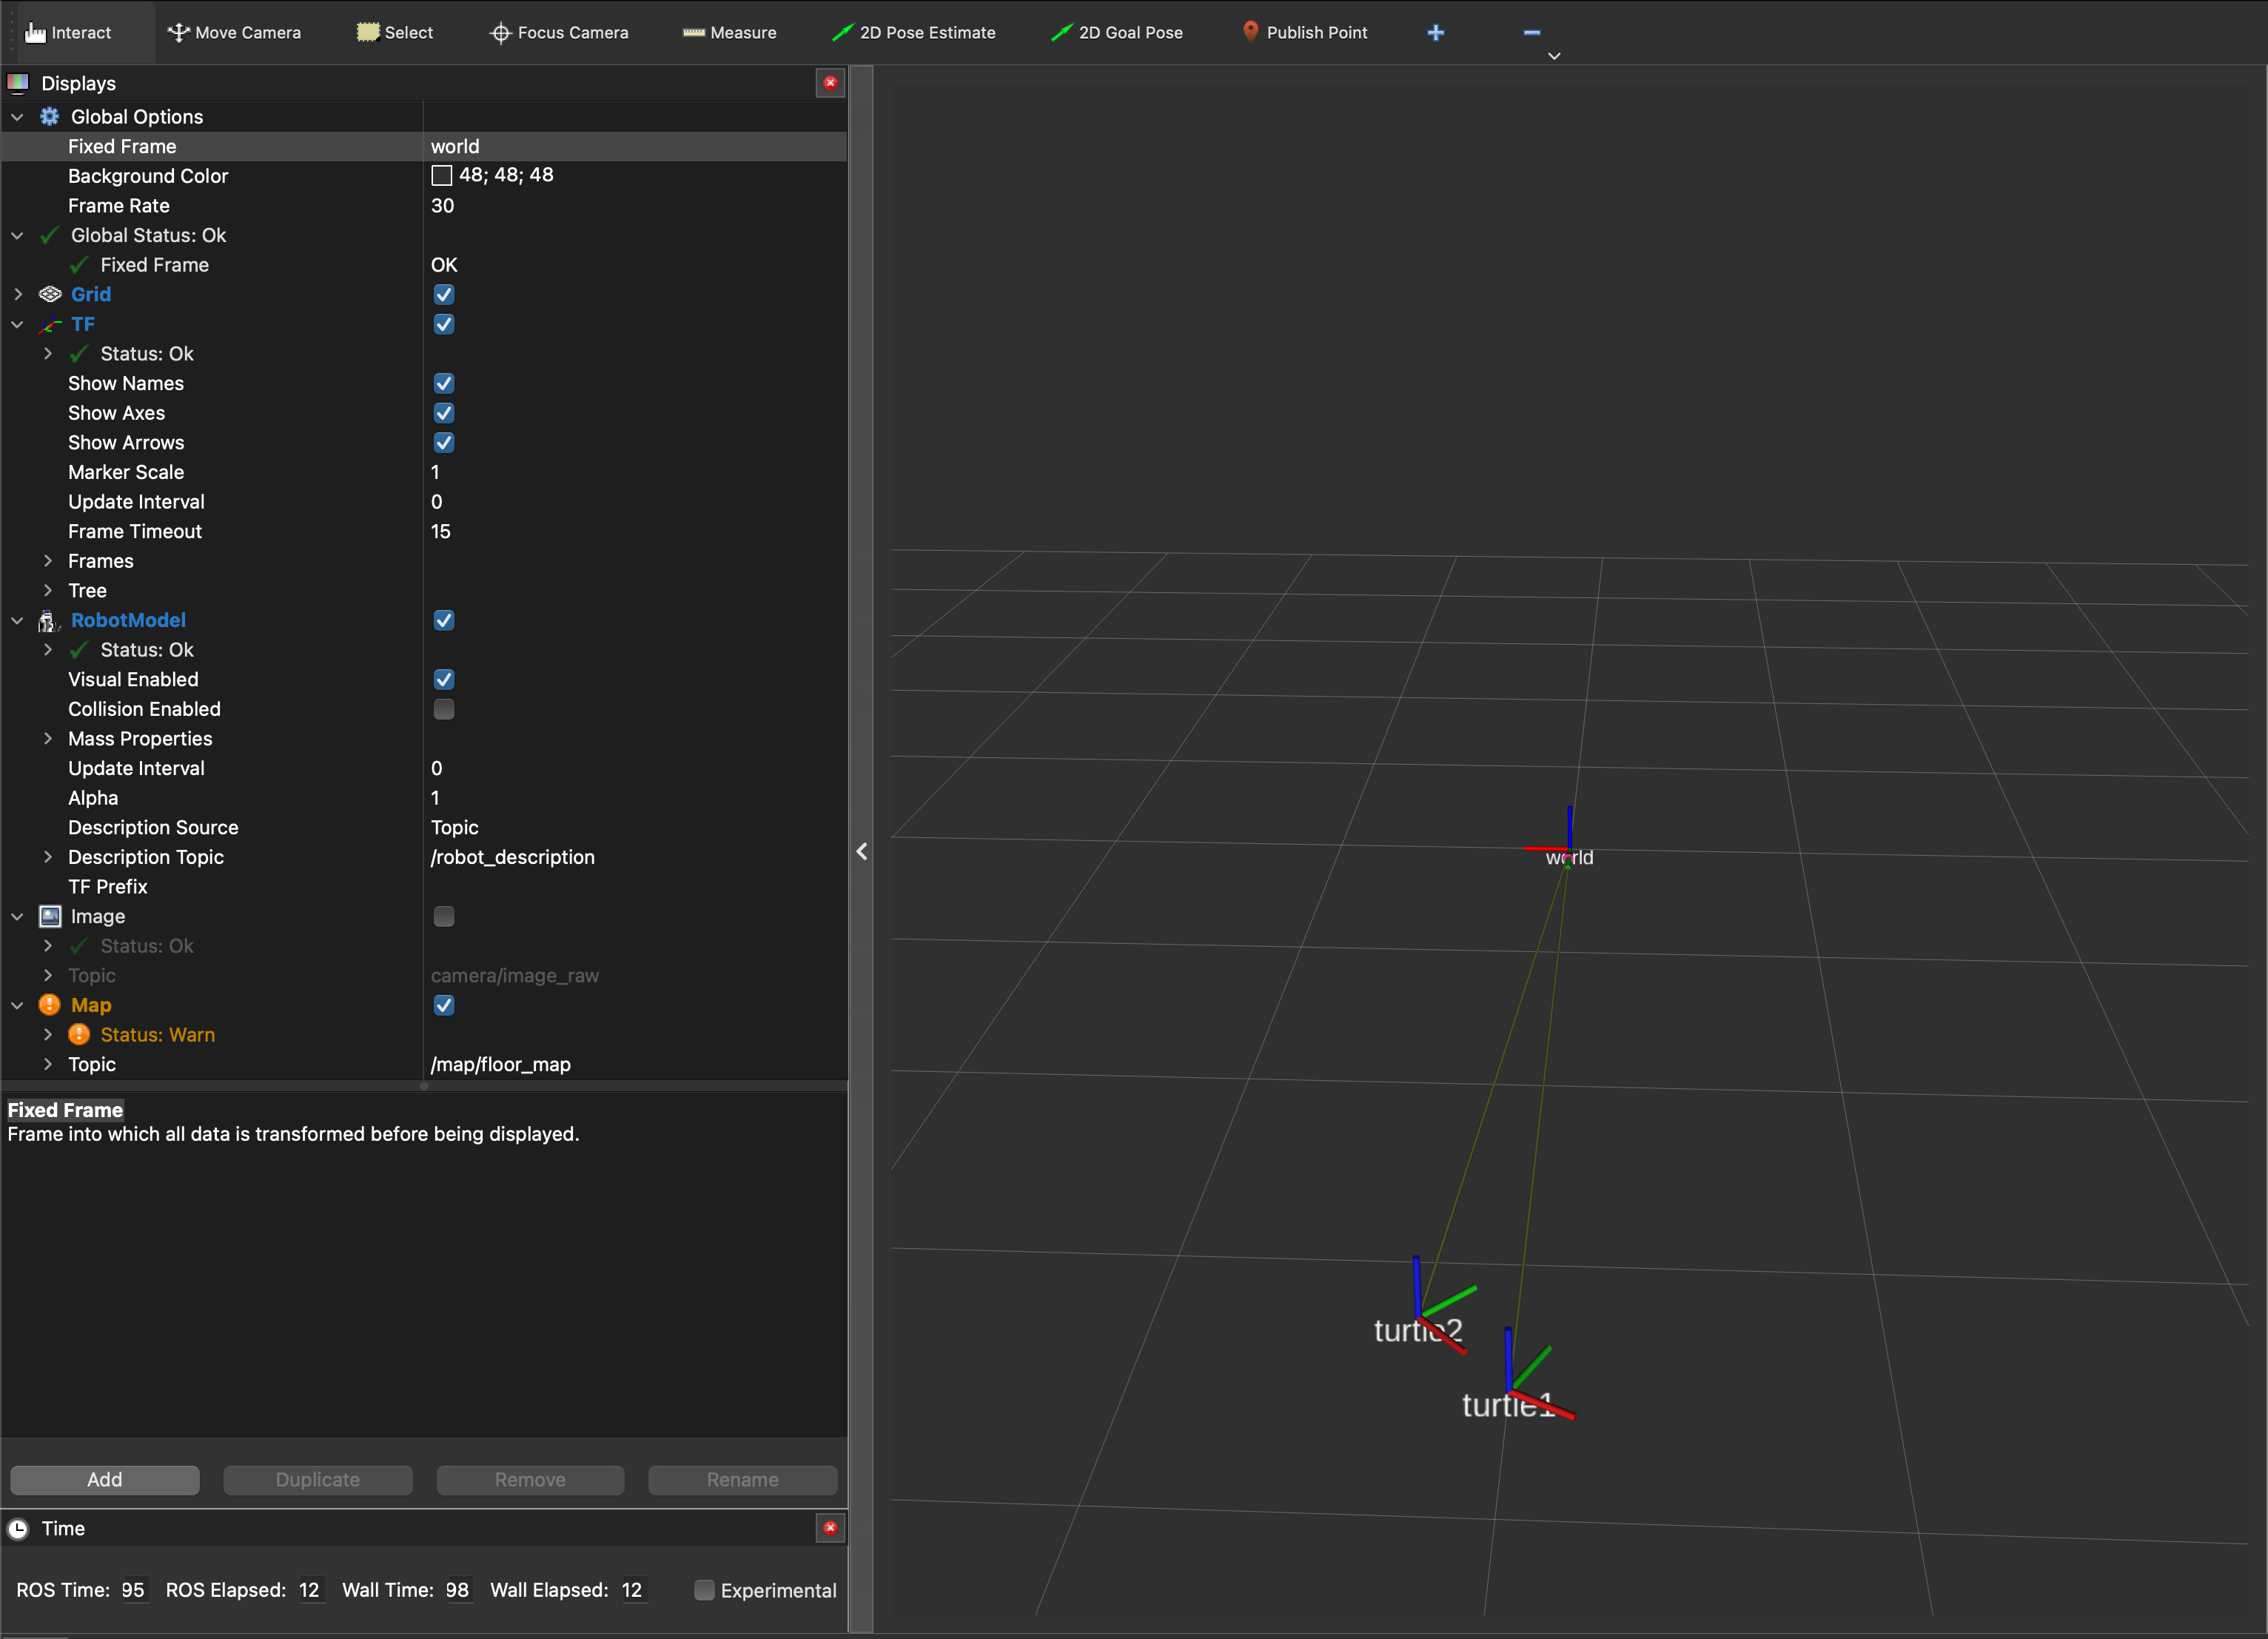Toggle RobotModel visual enabled checkbox

tap(442, 680)
